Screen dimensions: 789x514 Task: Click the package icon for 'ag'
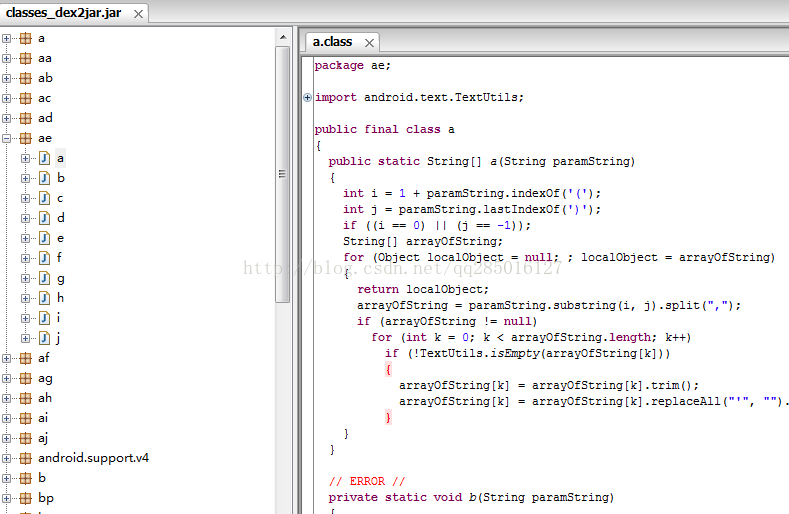pos(24,378)
